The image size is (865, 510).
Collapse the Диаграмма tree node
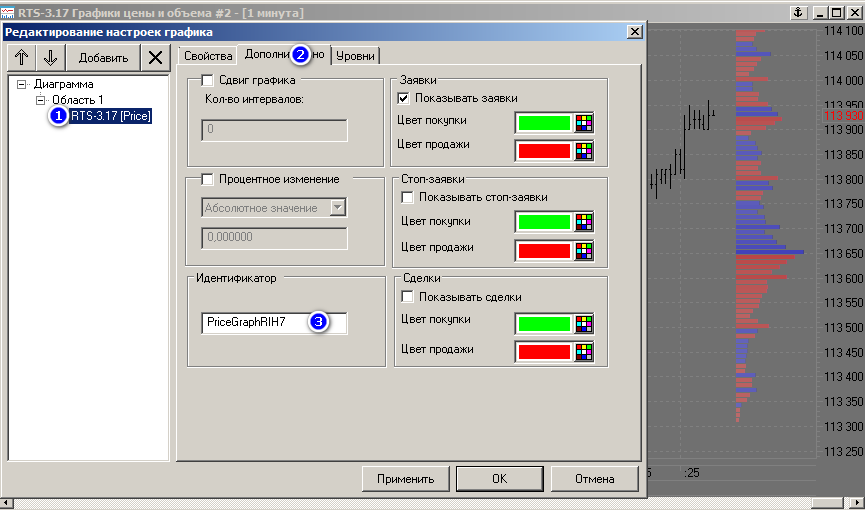(x=22, y=85)
